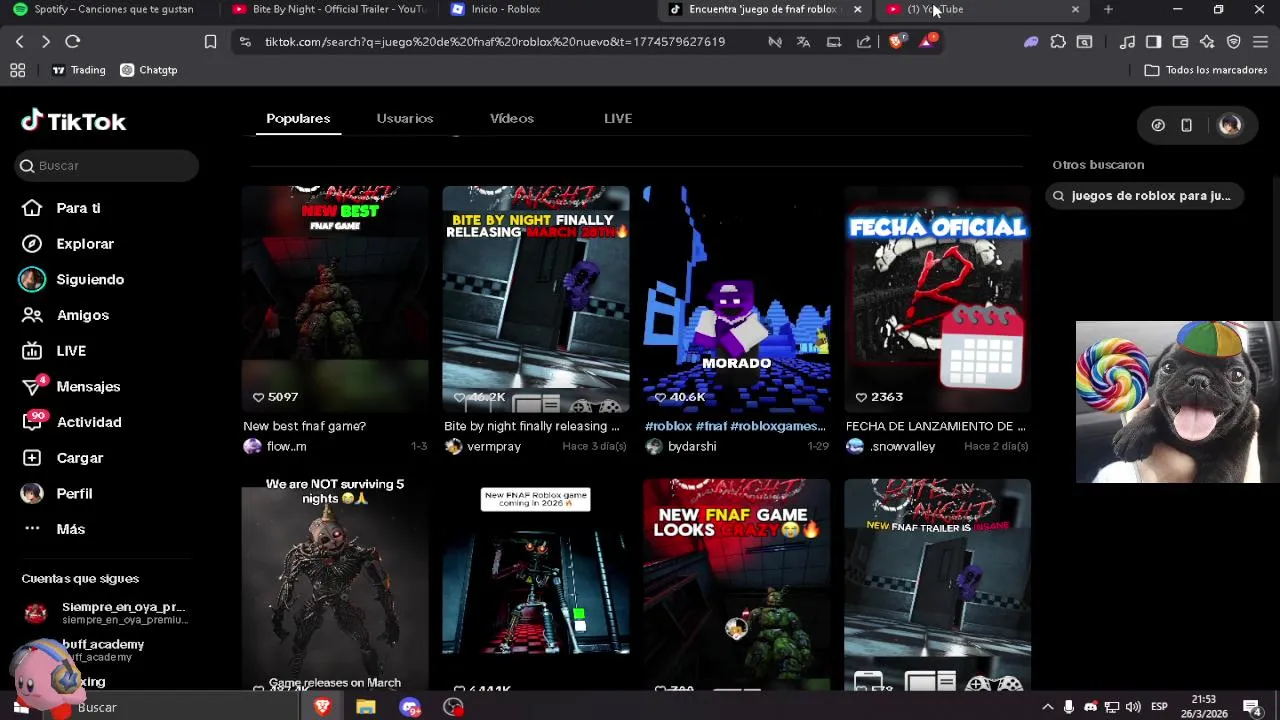Screen dimensions: 1280x720
Task: Open 'NEW FNAF GAME LOOKS CRAZY' video
Action: point(736,584)
